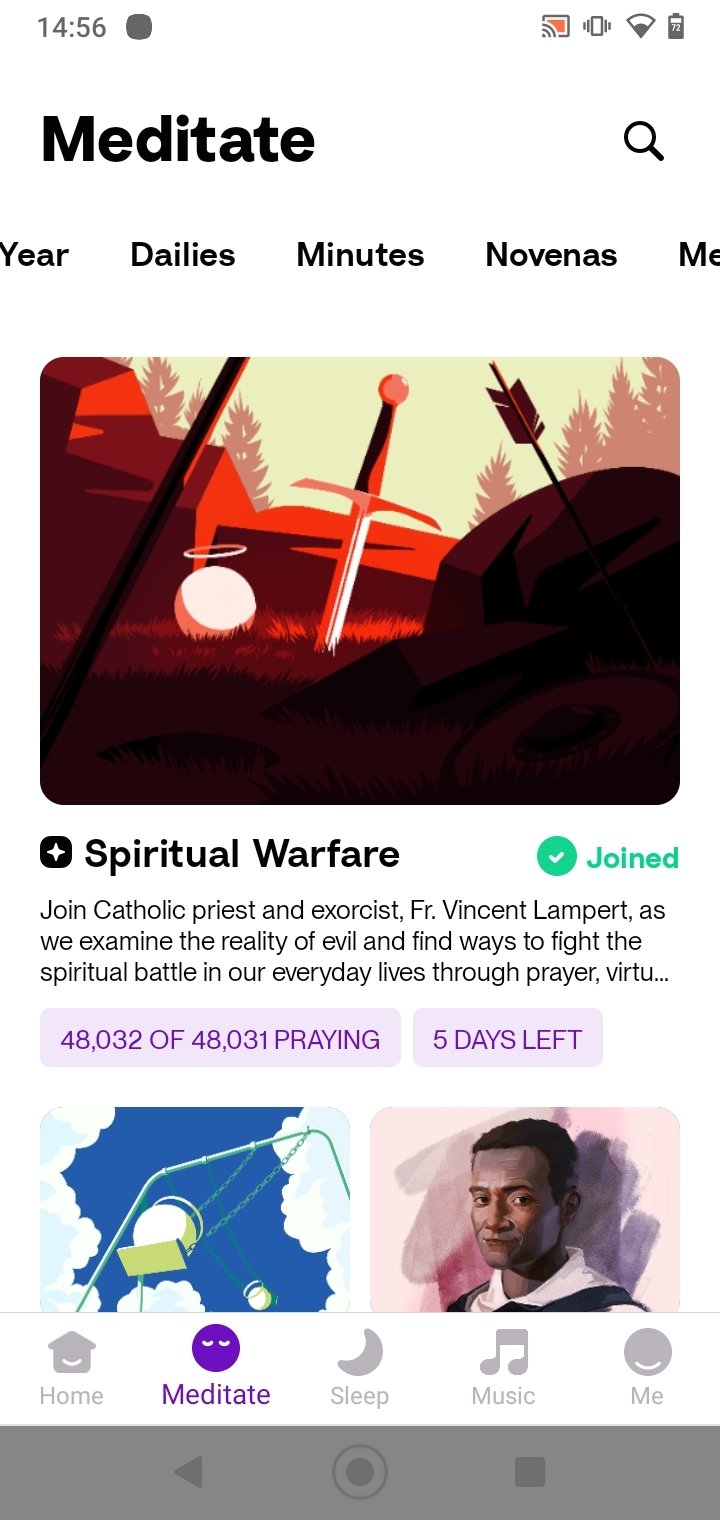Open the Sleep moon icon
Image resolution: width=720 pixels, height=1520 pixels.
click(359, 1352)
